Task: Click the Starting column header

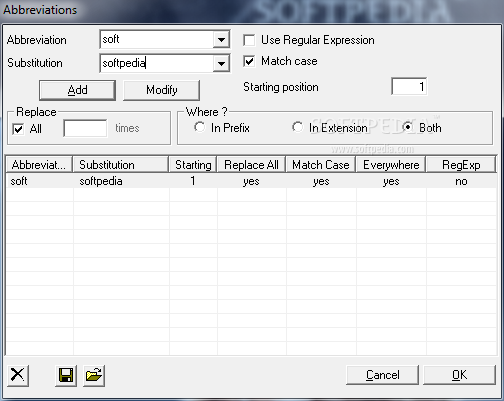Action: (x=193, y=165)
